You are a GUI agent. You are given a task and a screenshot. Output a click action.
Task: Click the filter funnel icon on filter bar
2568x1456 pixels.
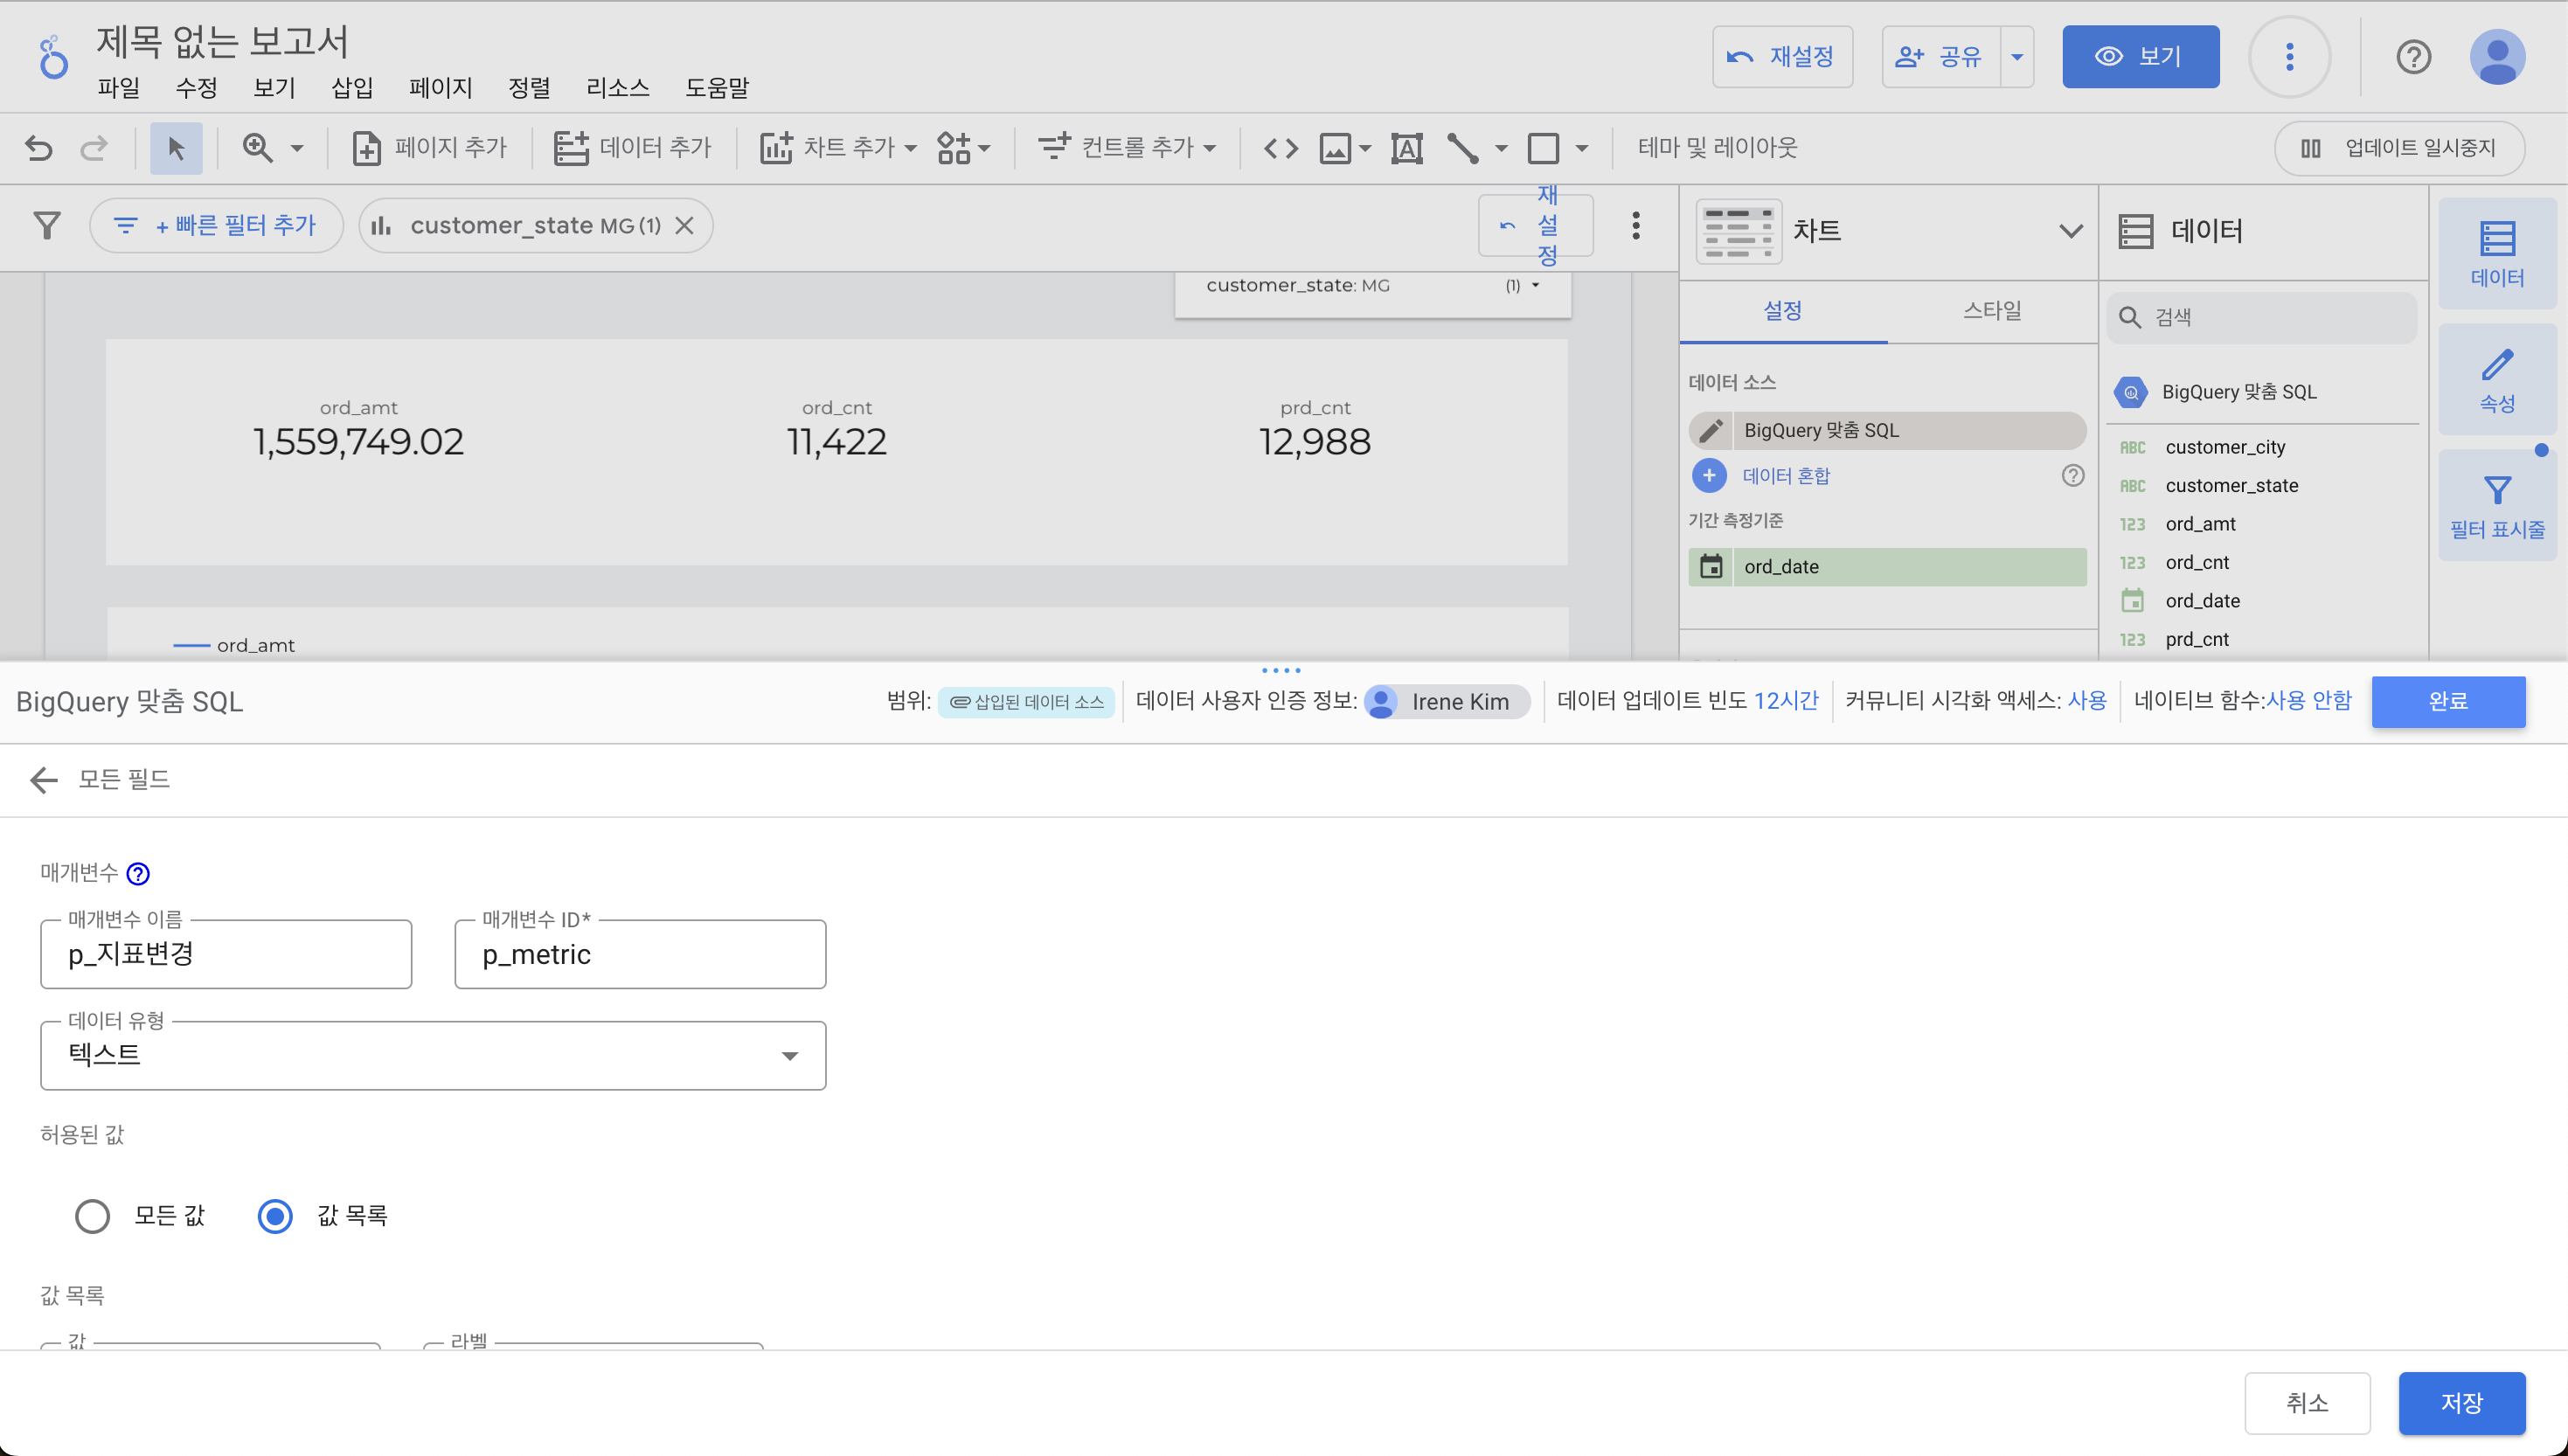[x=46, y=225]
